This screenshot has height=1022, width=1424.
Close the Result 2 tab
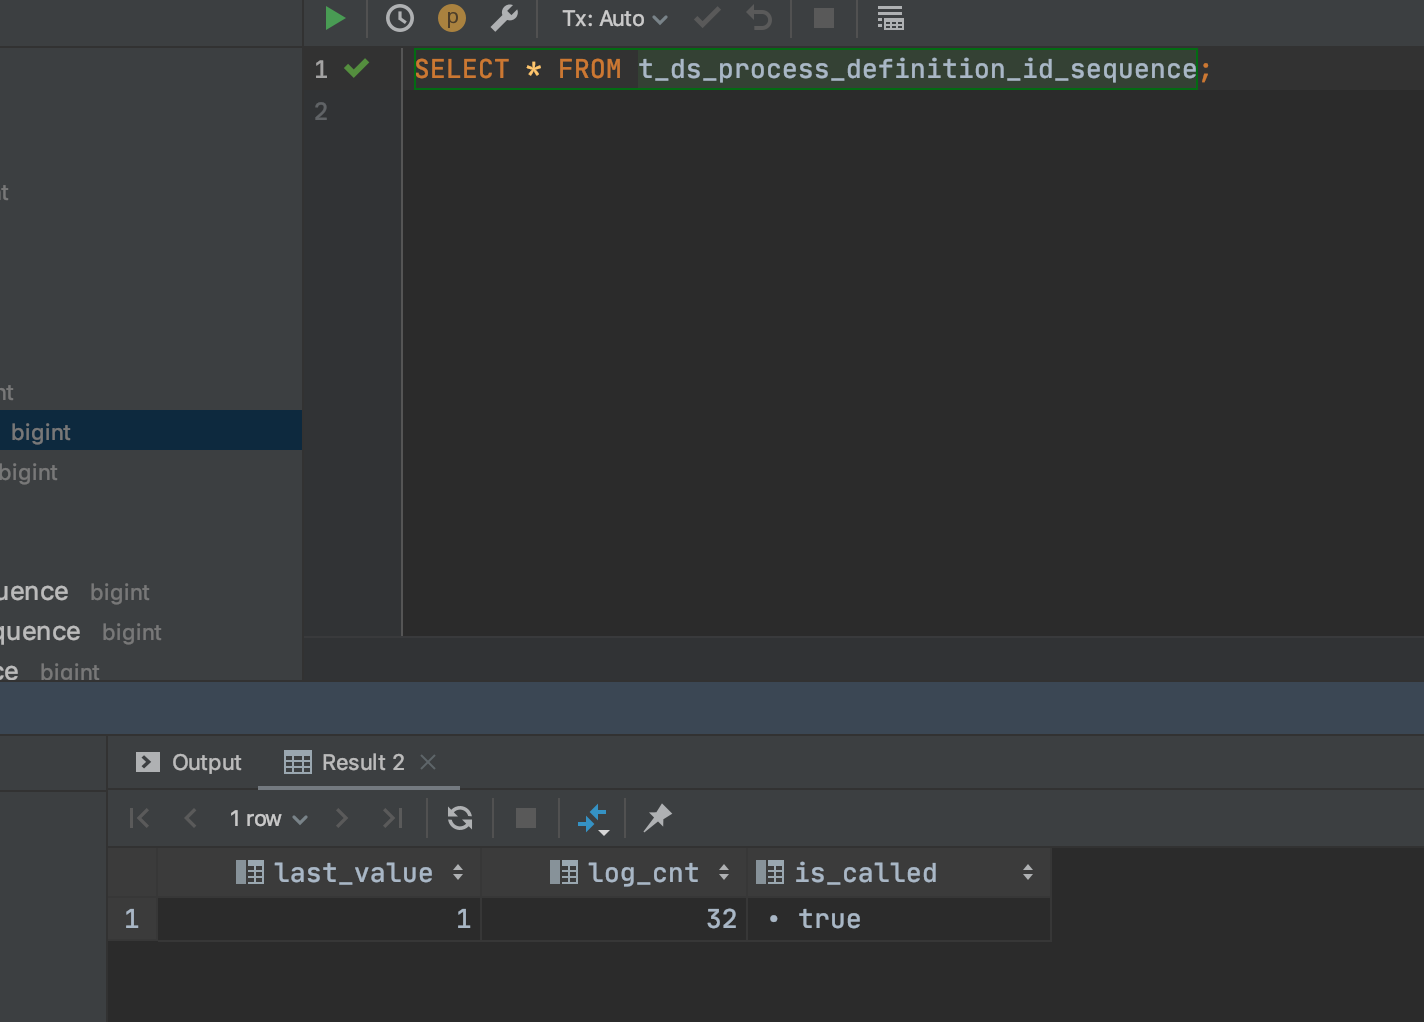point(428,762)
